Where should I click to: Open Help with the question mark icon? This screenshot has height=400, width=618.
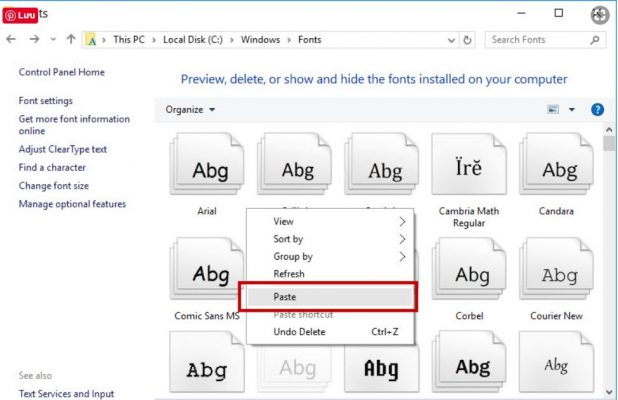click(597, 110)
